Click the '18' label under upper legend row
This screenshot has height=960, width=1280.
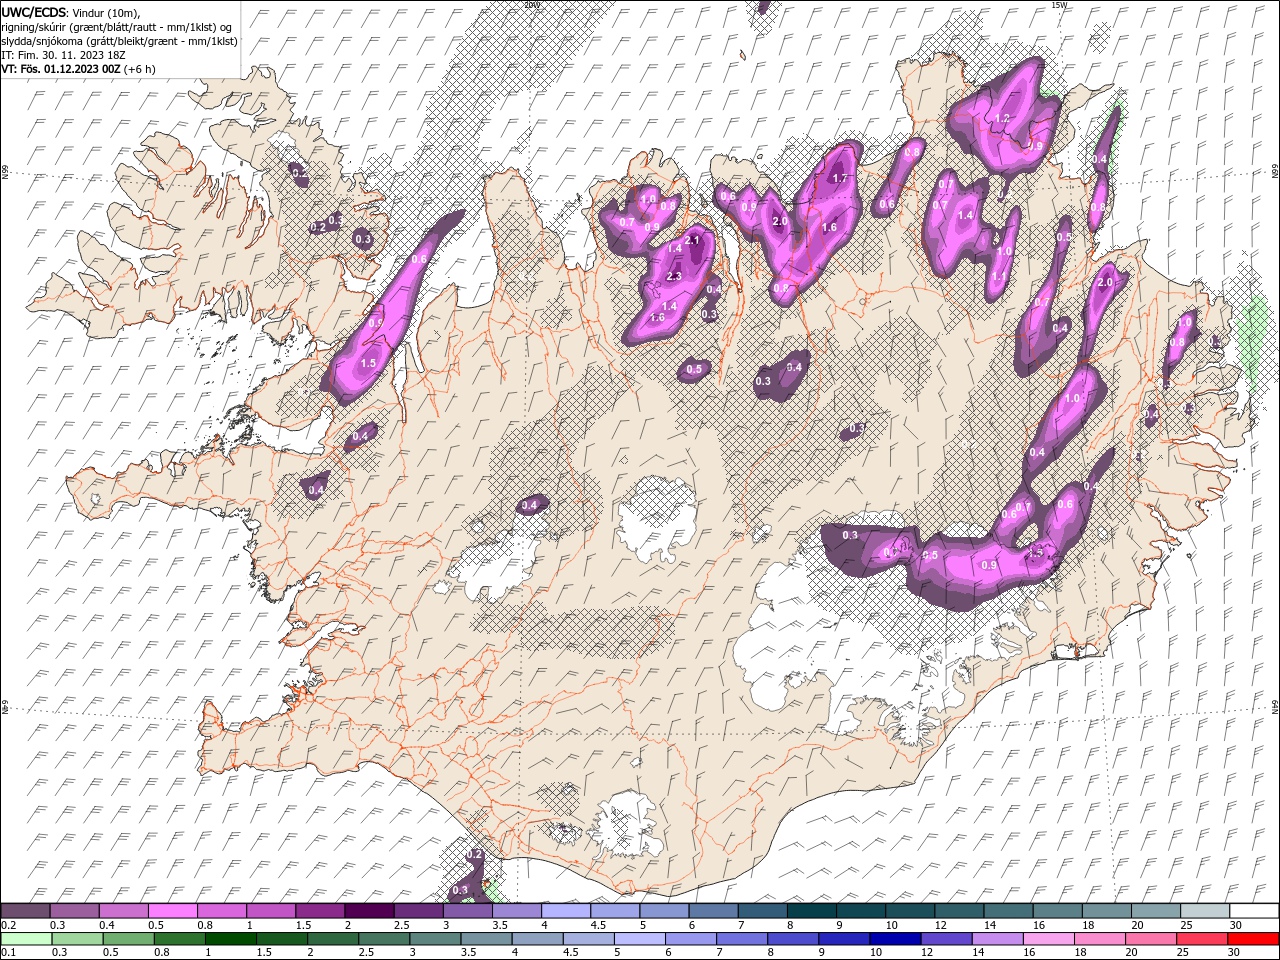click(1087, 926)
